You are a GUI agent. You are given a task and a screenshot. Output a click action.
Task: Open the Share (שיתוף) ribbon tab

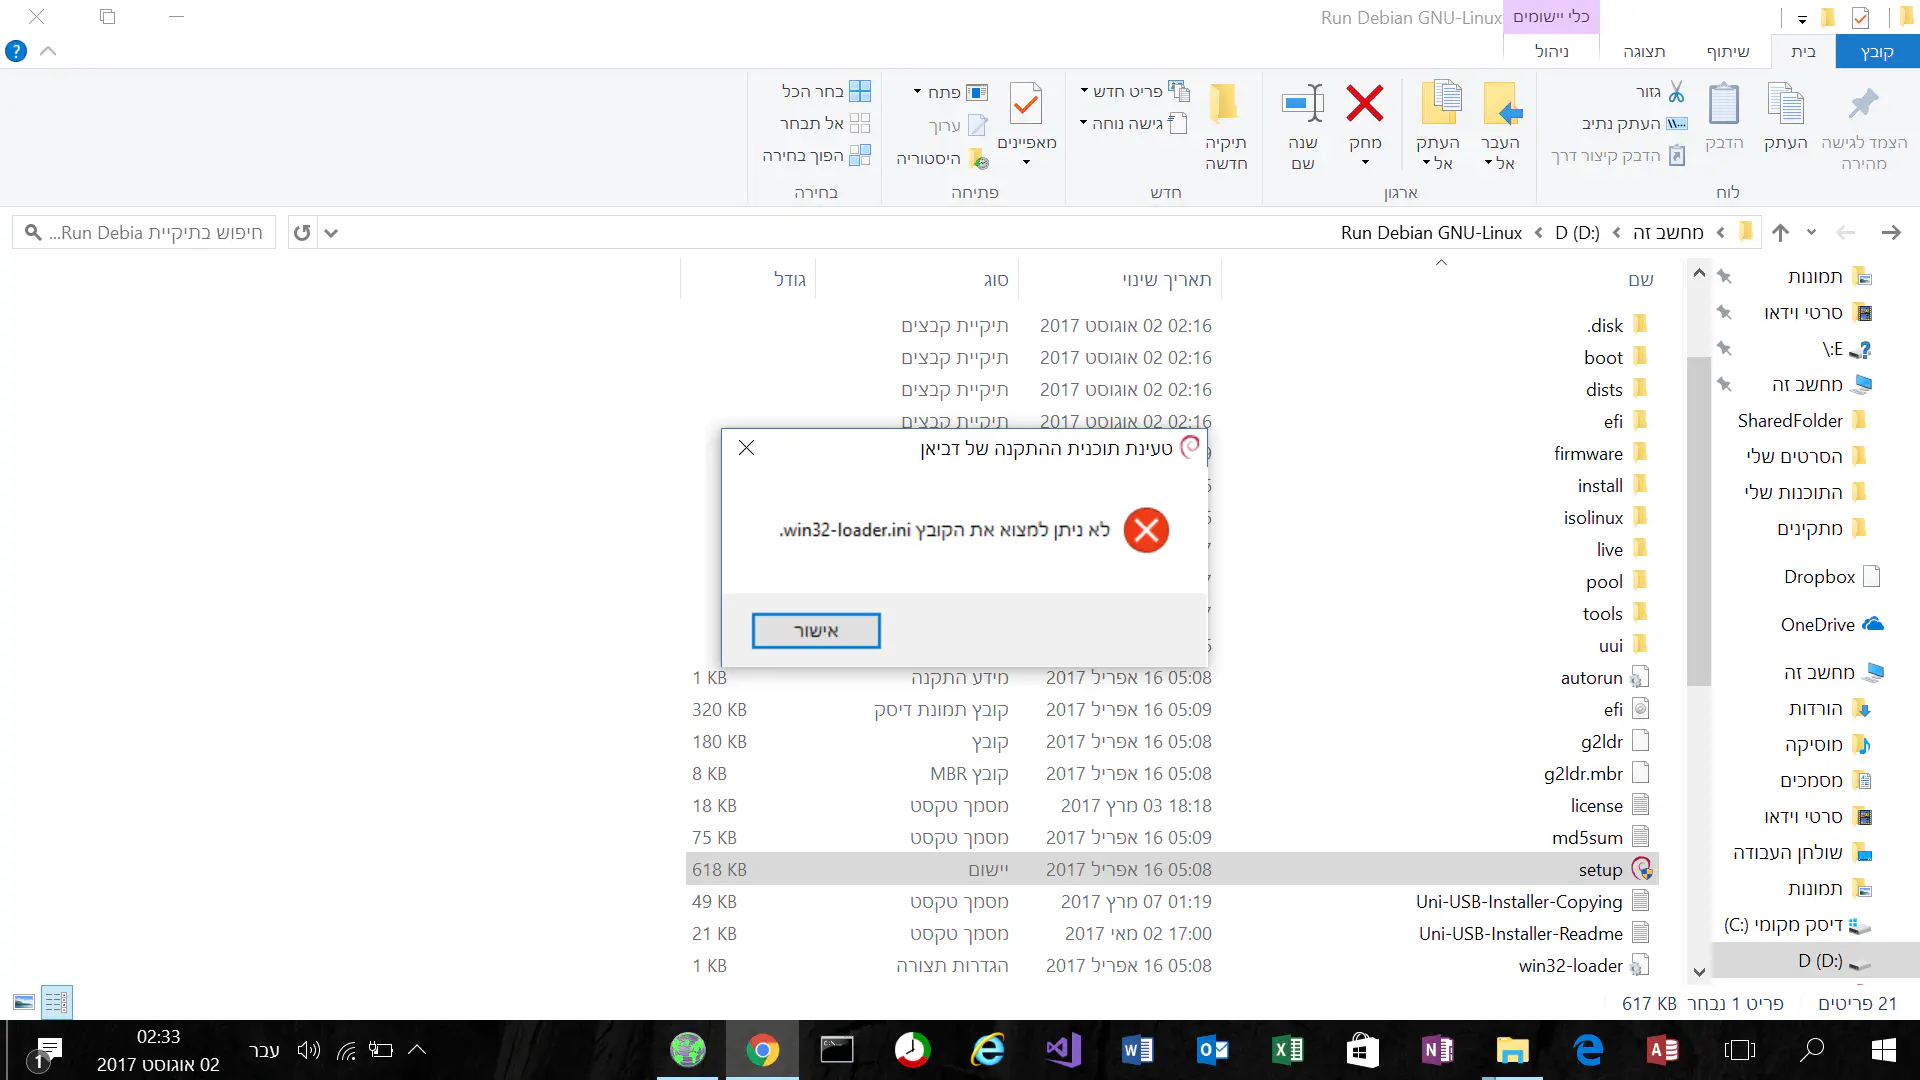pos(1728,51)
